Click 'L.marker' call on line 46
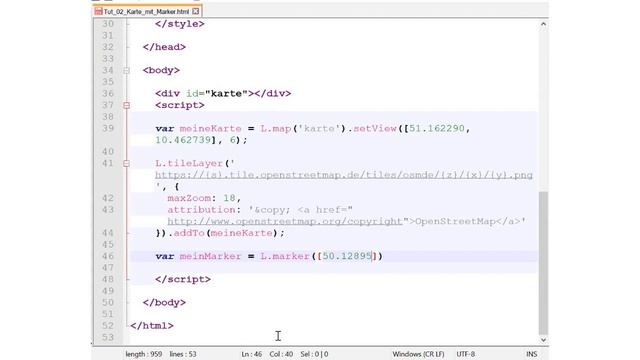The height and width of the screenshot is (360, 640). pos(285,256)
